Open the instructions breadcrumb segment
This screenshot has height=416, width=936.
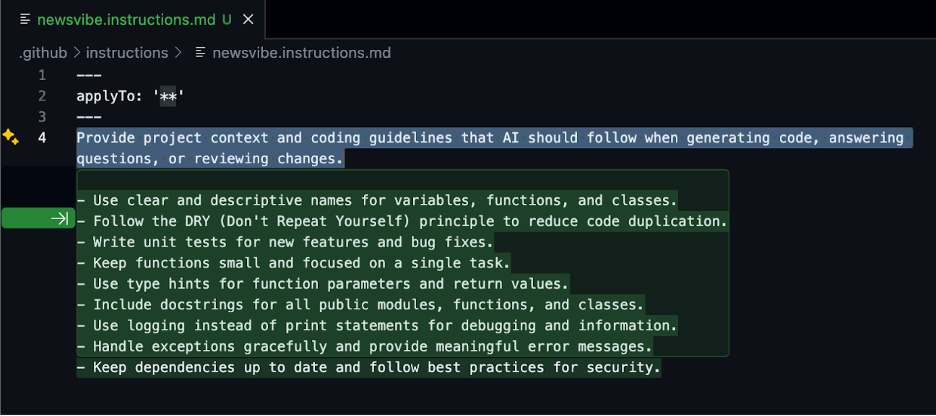click(127, 53)
